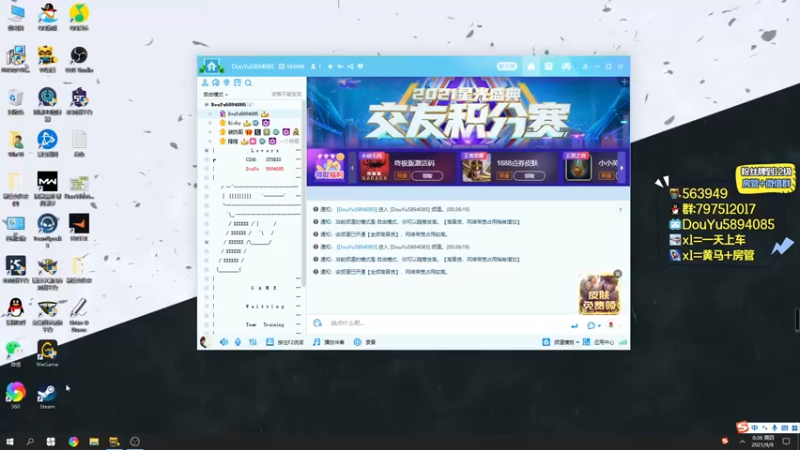Click the plus icon at banner corner
The height and width of the screenshot is (450, 800).
click(624, 82)
